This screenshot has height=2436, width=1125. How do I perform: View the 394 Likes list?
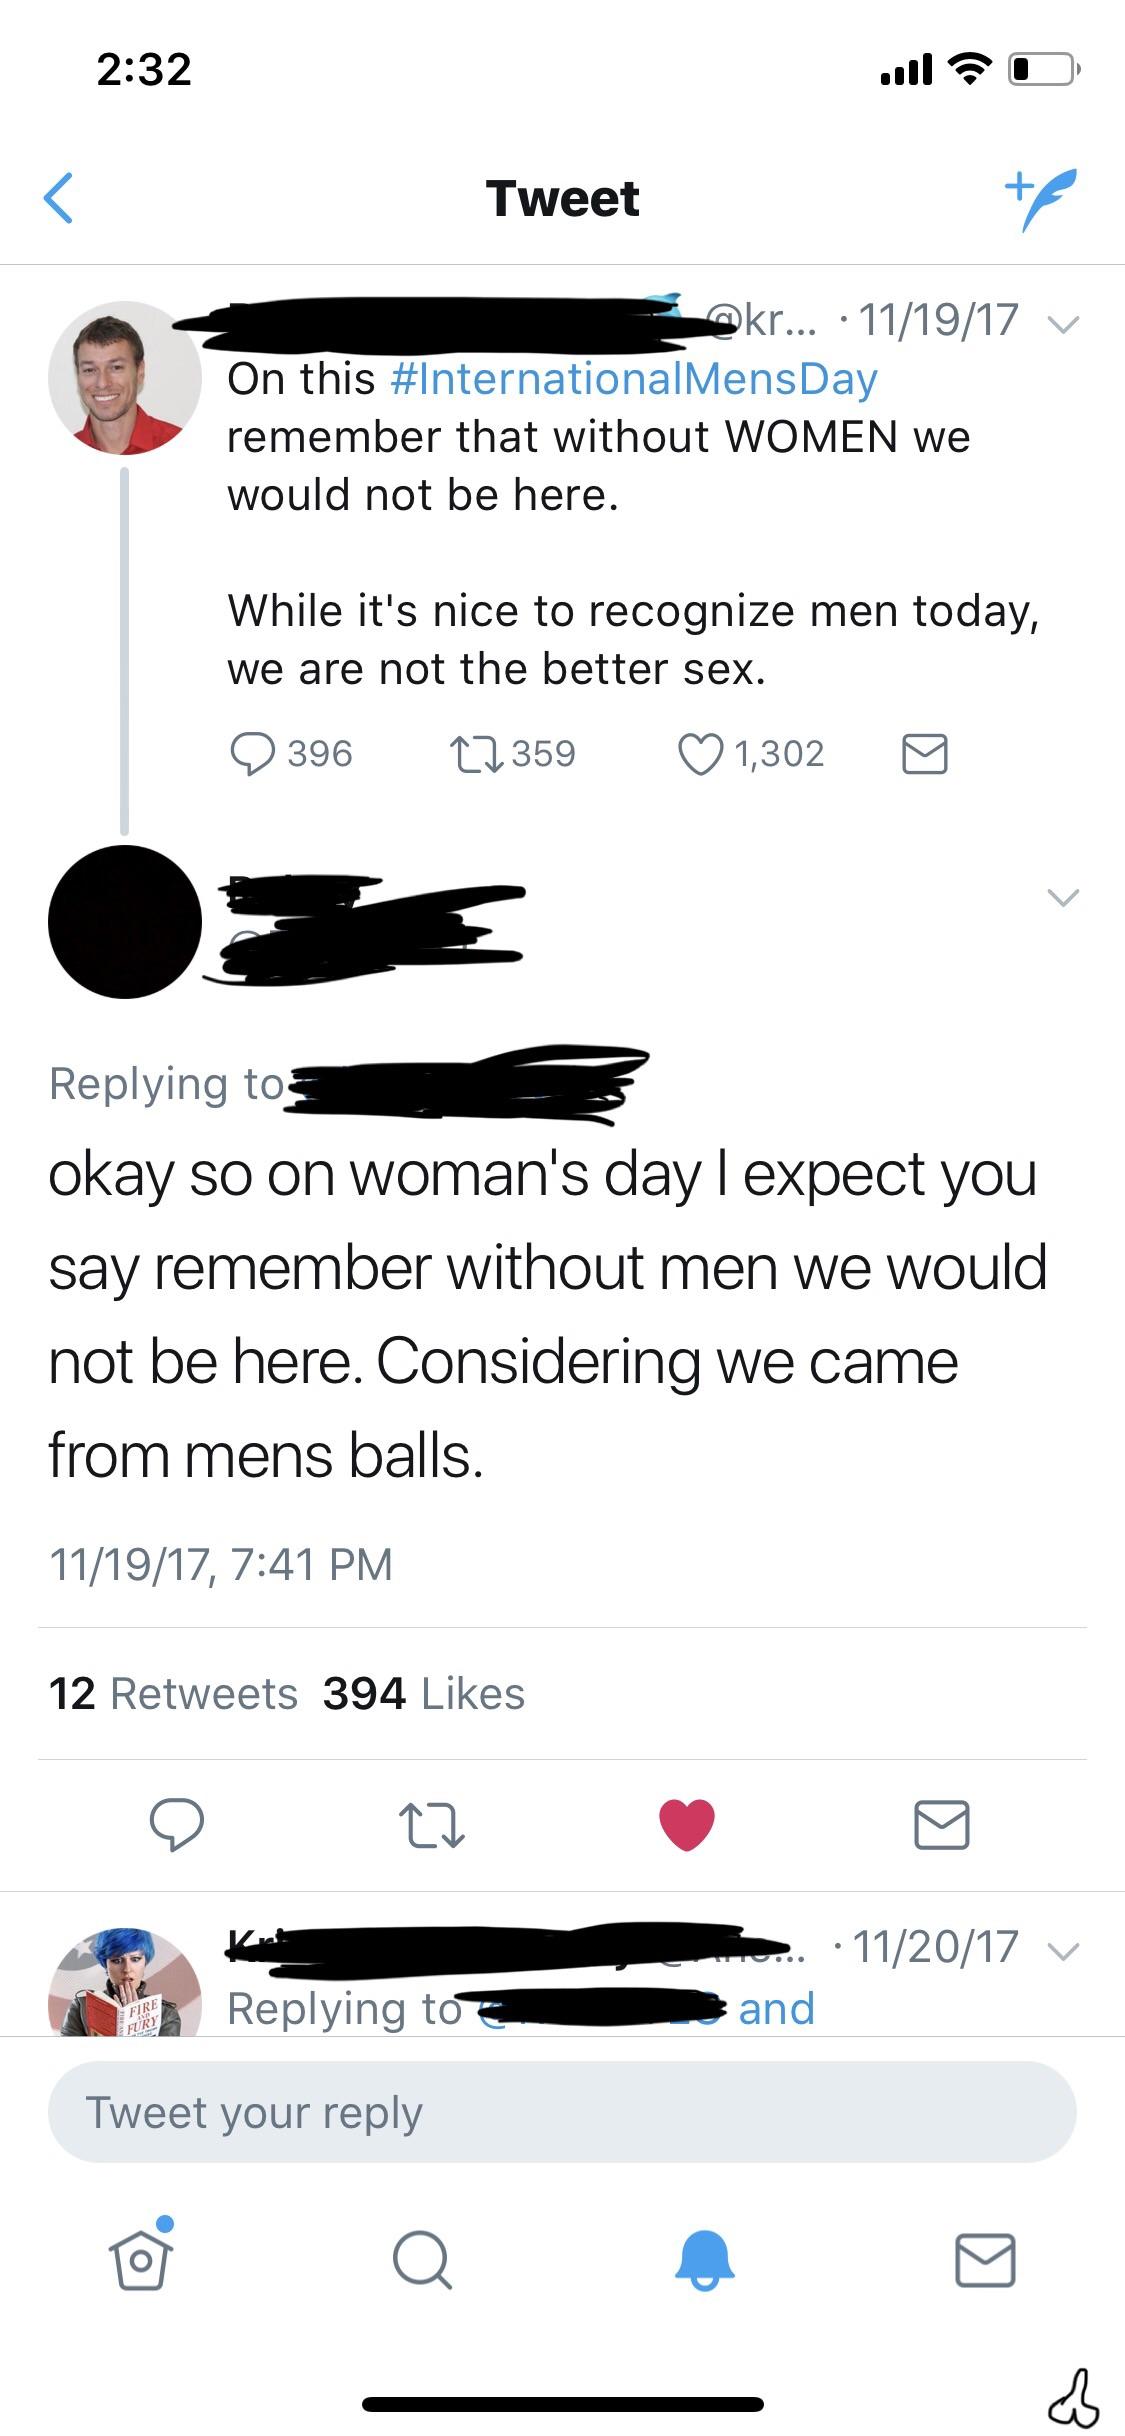click(x=420, y=1692)
